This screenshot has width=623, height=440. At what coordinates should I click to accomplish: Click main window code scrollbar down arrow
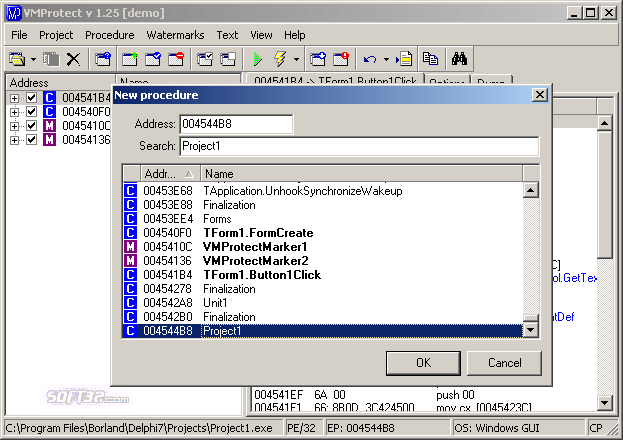click(604, 403)
